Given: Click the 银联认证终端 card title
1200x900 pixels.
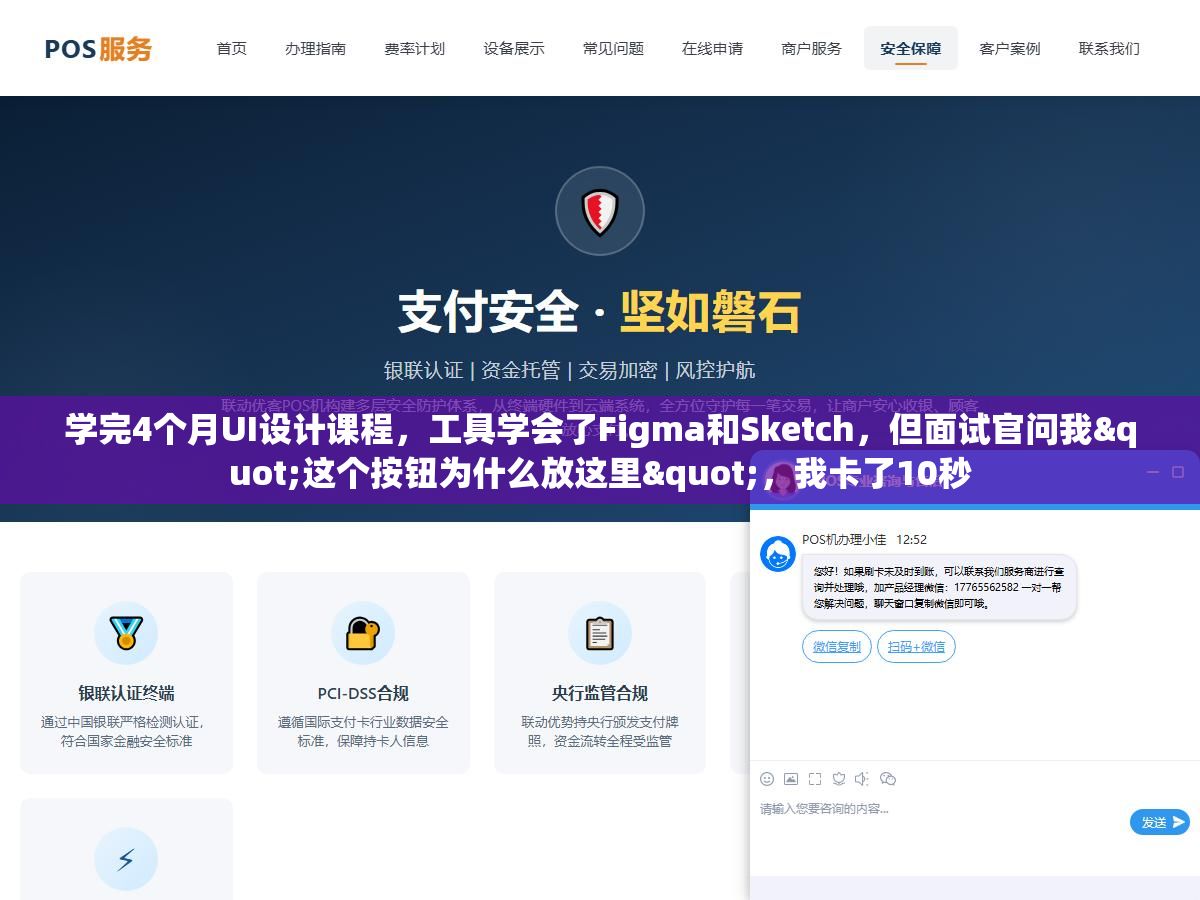Looking at the screenshot, I should (x=126, y=693).
